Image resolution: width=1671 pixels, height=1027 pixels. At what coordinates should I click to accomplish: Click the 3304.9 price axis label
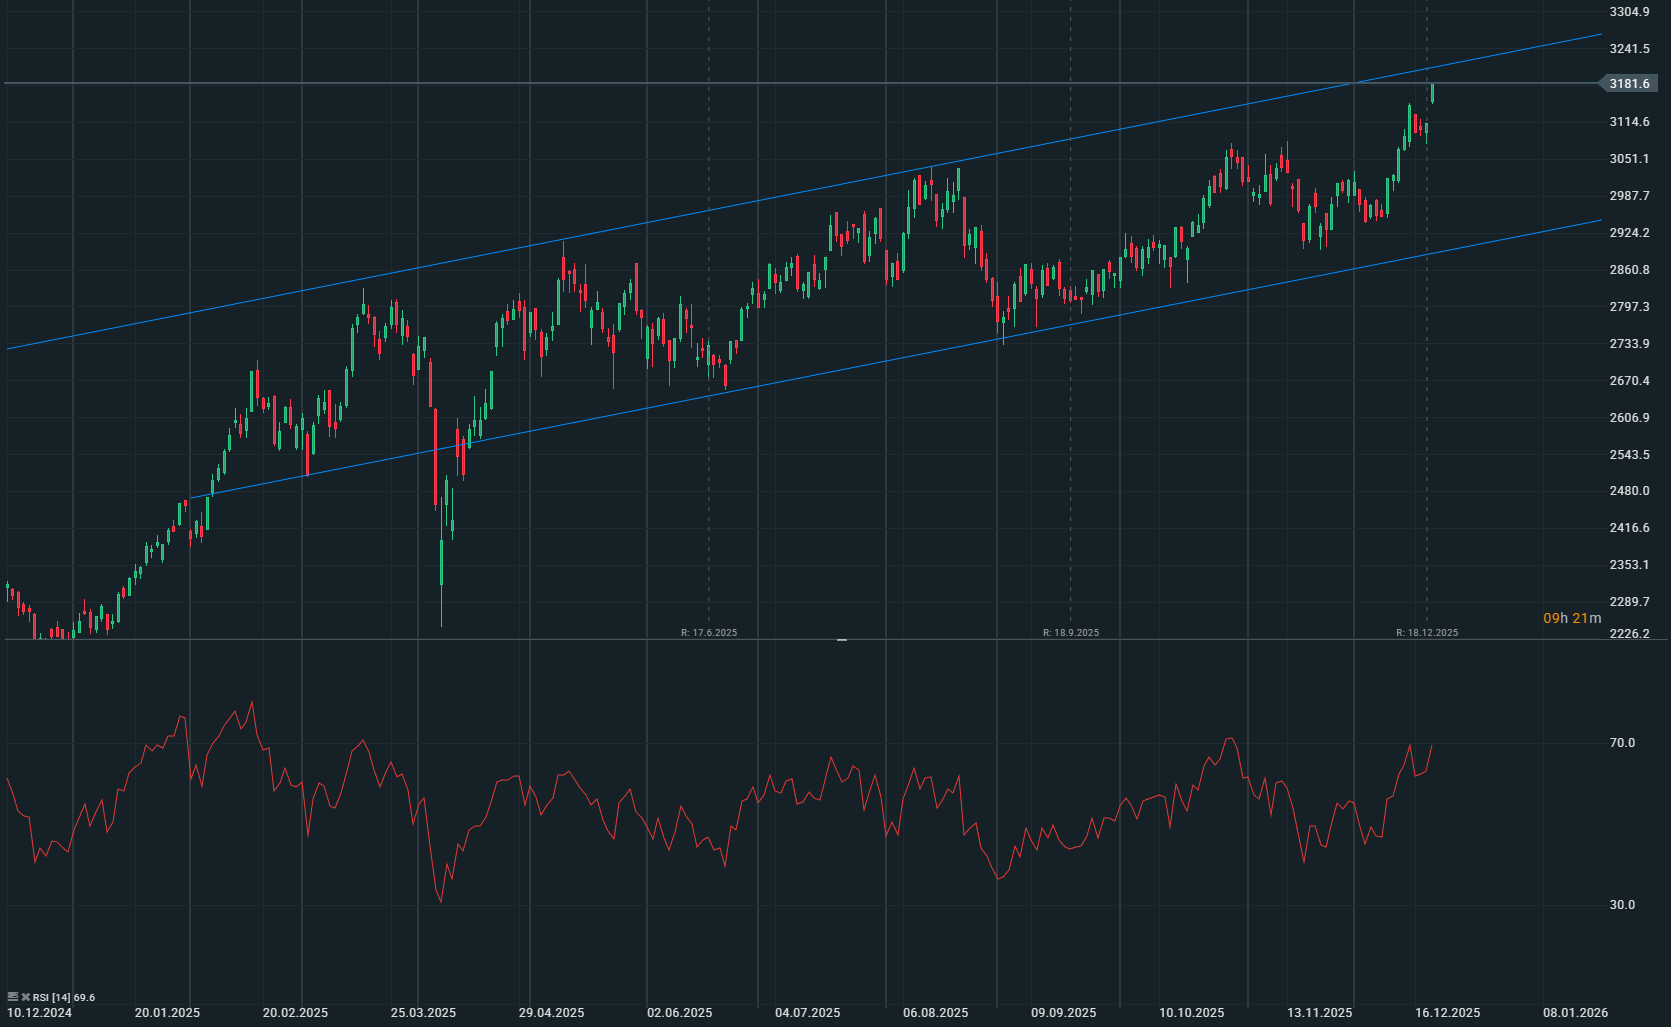1629,12
